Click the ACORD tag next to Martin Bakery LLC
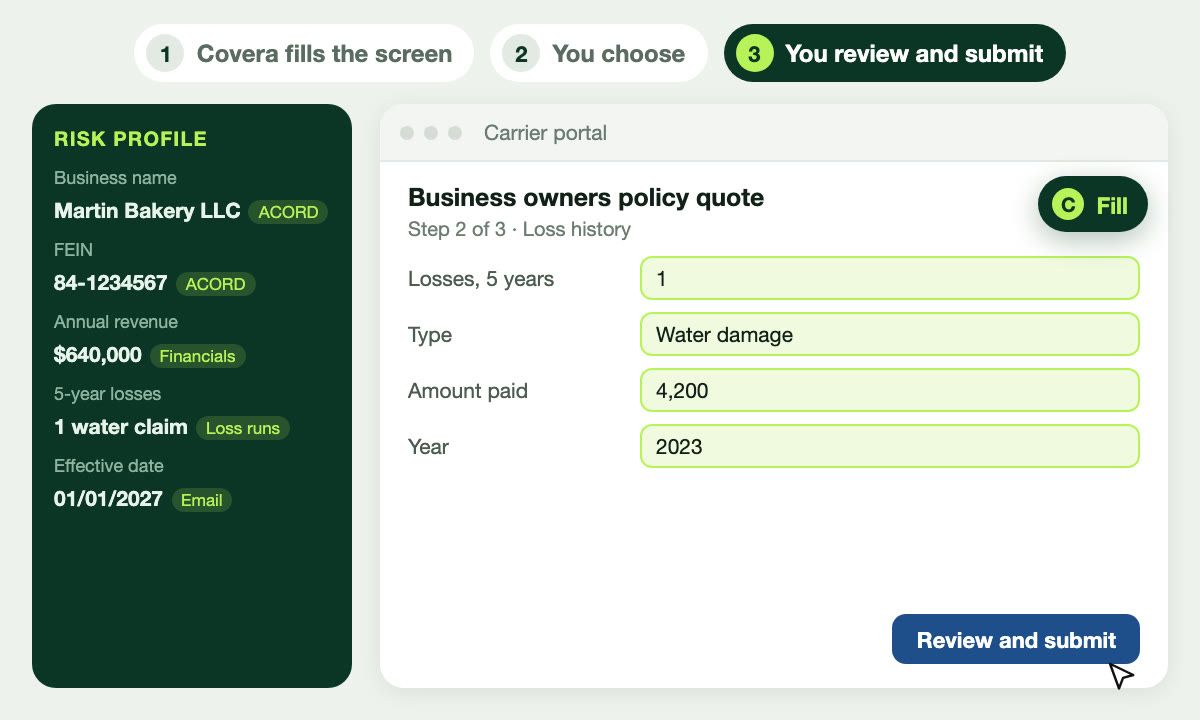Screen dimensions: 1200x720 pos(288,212)
